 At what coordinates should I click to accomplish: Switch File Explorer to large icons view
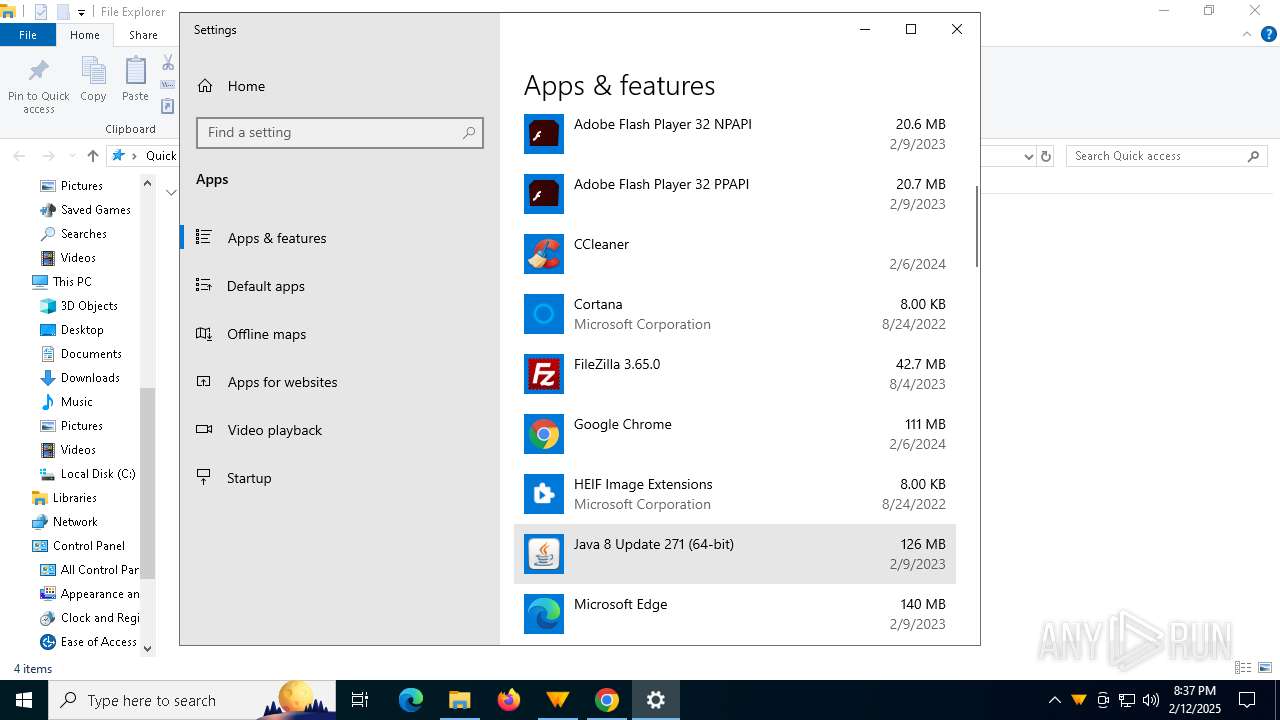[1265, 668]
